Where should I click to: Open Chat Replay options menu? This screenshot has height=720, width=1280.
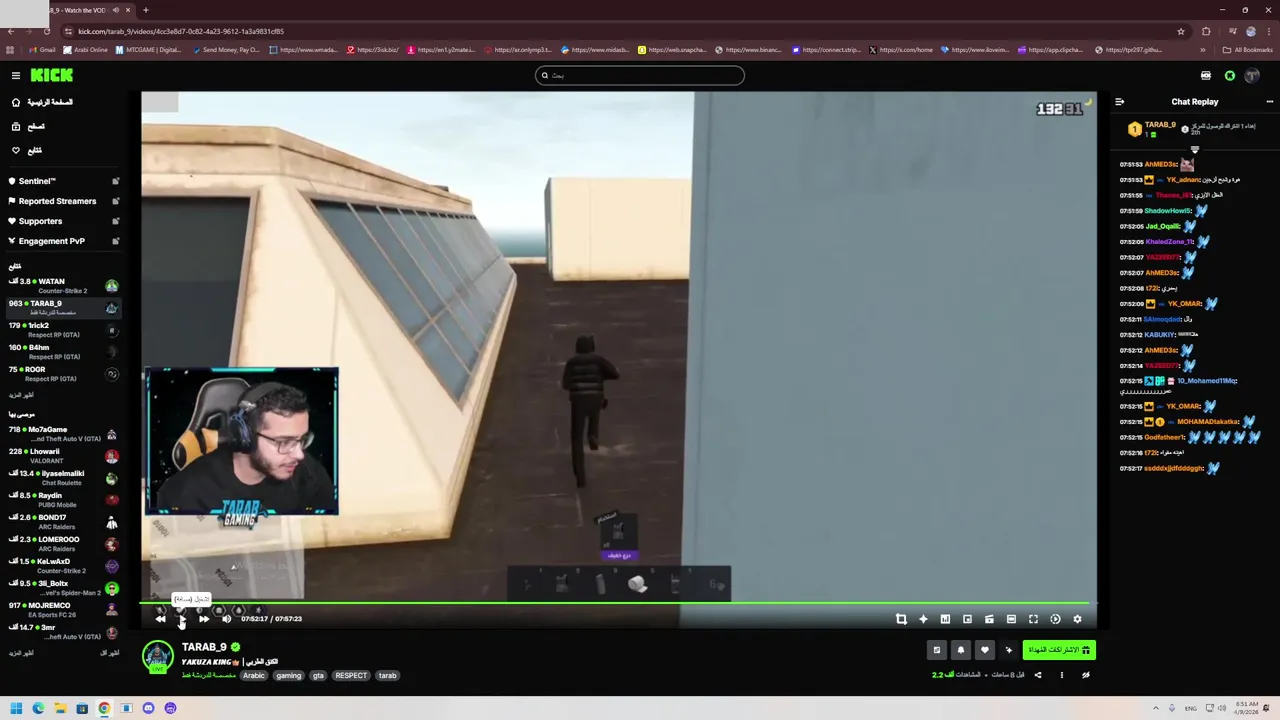[1270, 102]
